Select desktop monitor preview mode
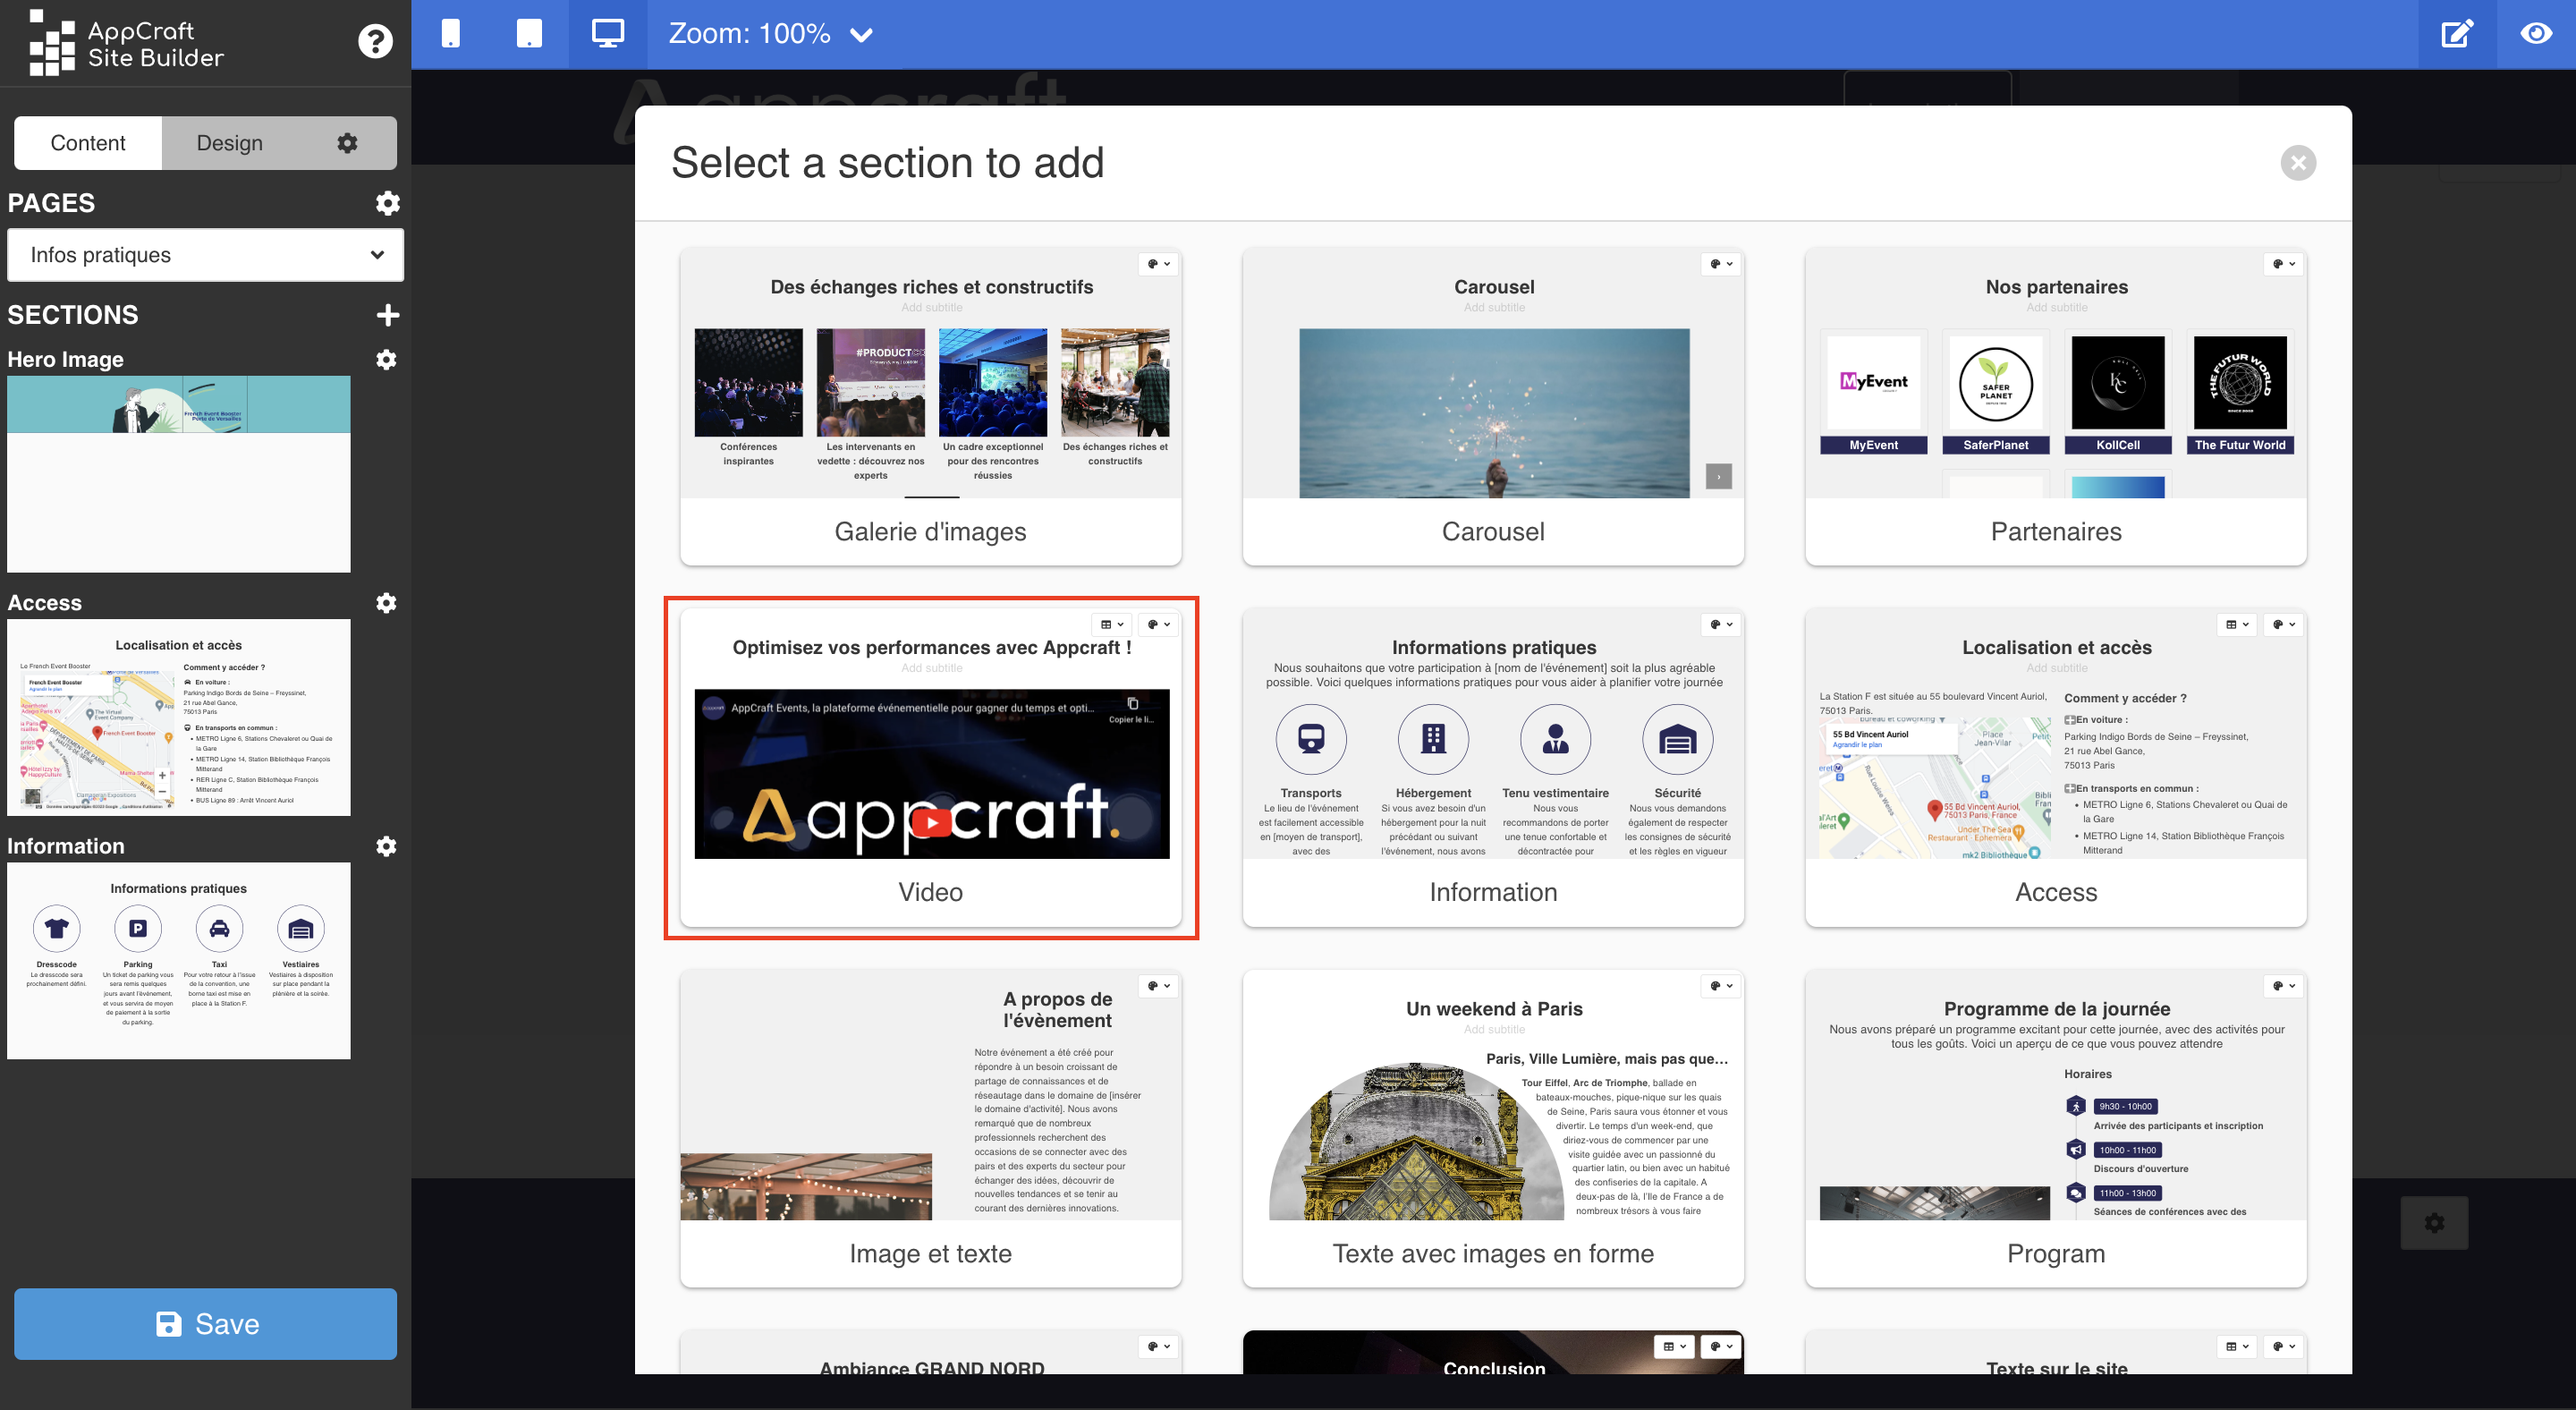 pyautogui.click(x=607, y=34)
